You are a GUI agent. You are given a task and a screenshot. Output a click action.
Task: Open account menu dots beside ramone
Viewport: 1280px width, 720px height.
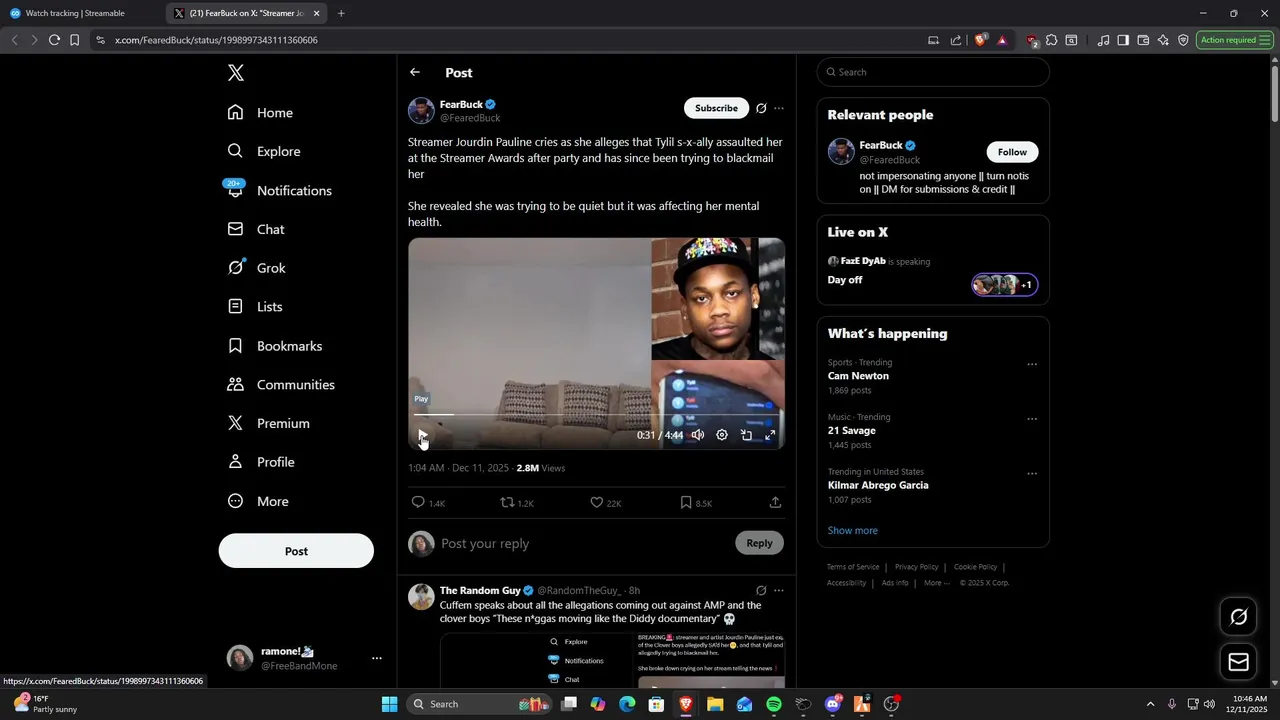pyautogui.click(x=377, y=658)
